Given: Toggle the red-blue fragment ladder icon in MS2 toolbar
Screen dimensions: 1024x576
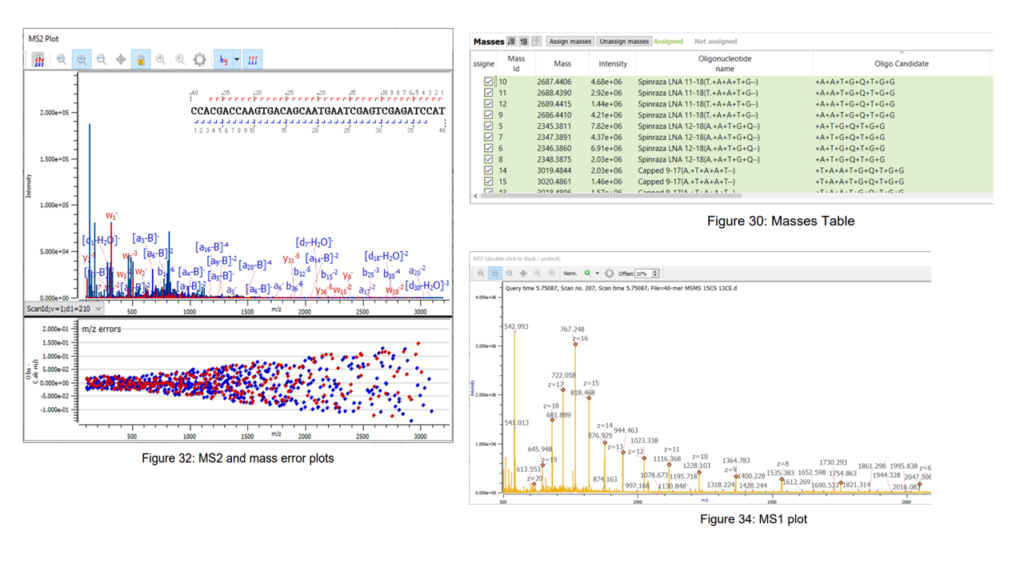Looking at the screenshot, I should [253, 60].
